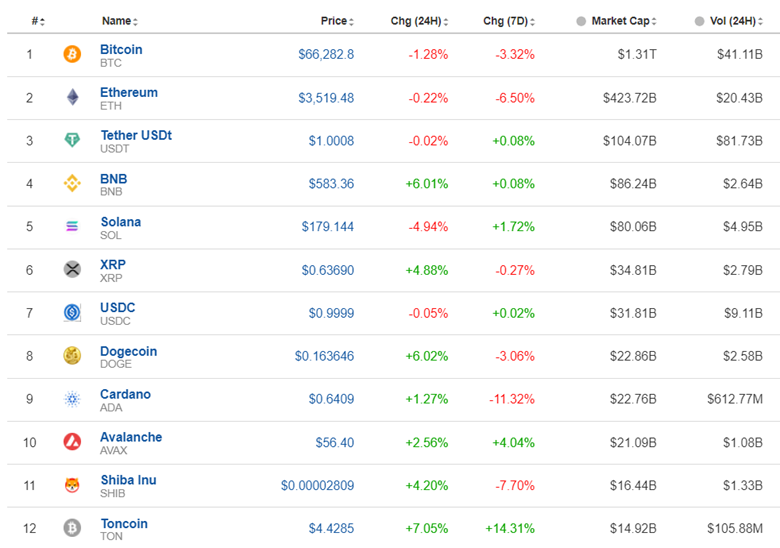Select Toncoin volume $105.88M

(x=735, y=528)
